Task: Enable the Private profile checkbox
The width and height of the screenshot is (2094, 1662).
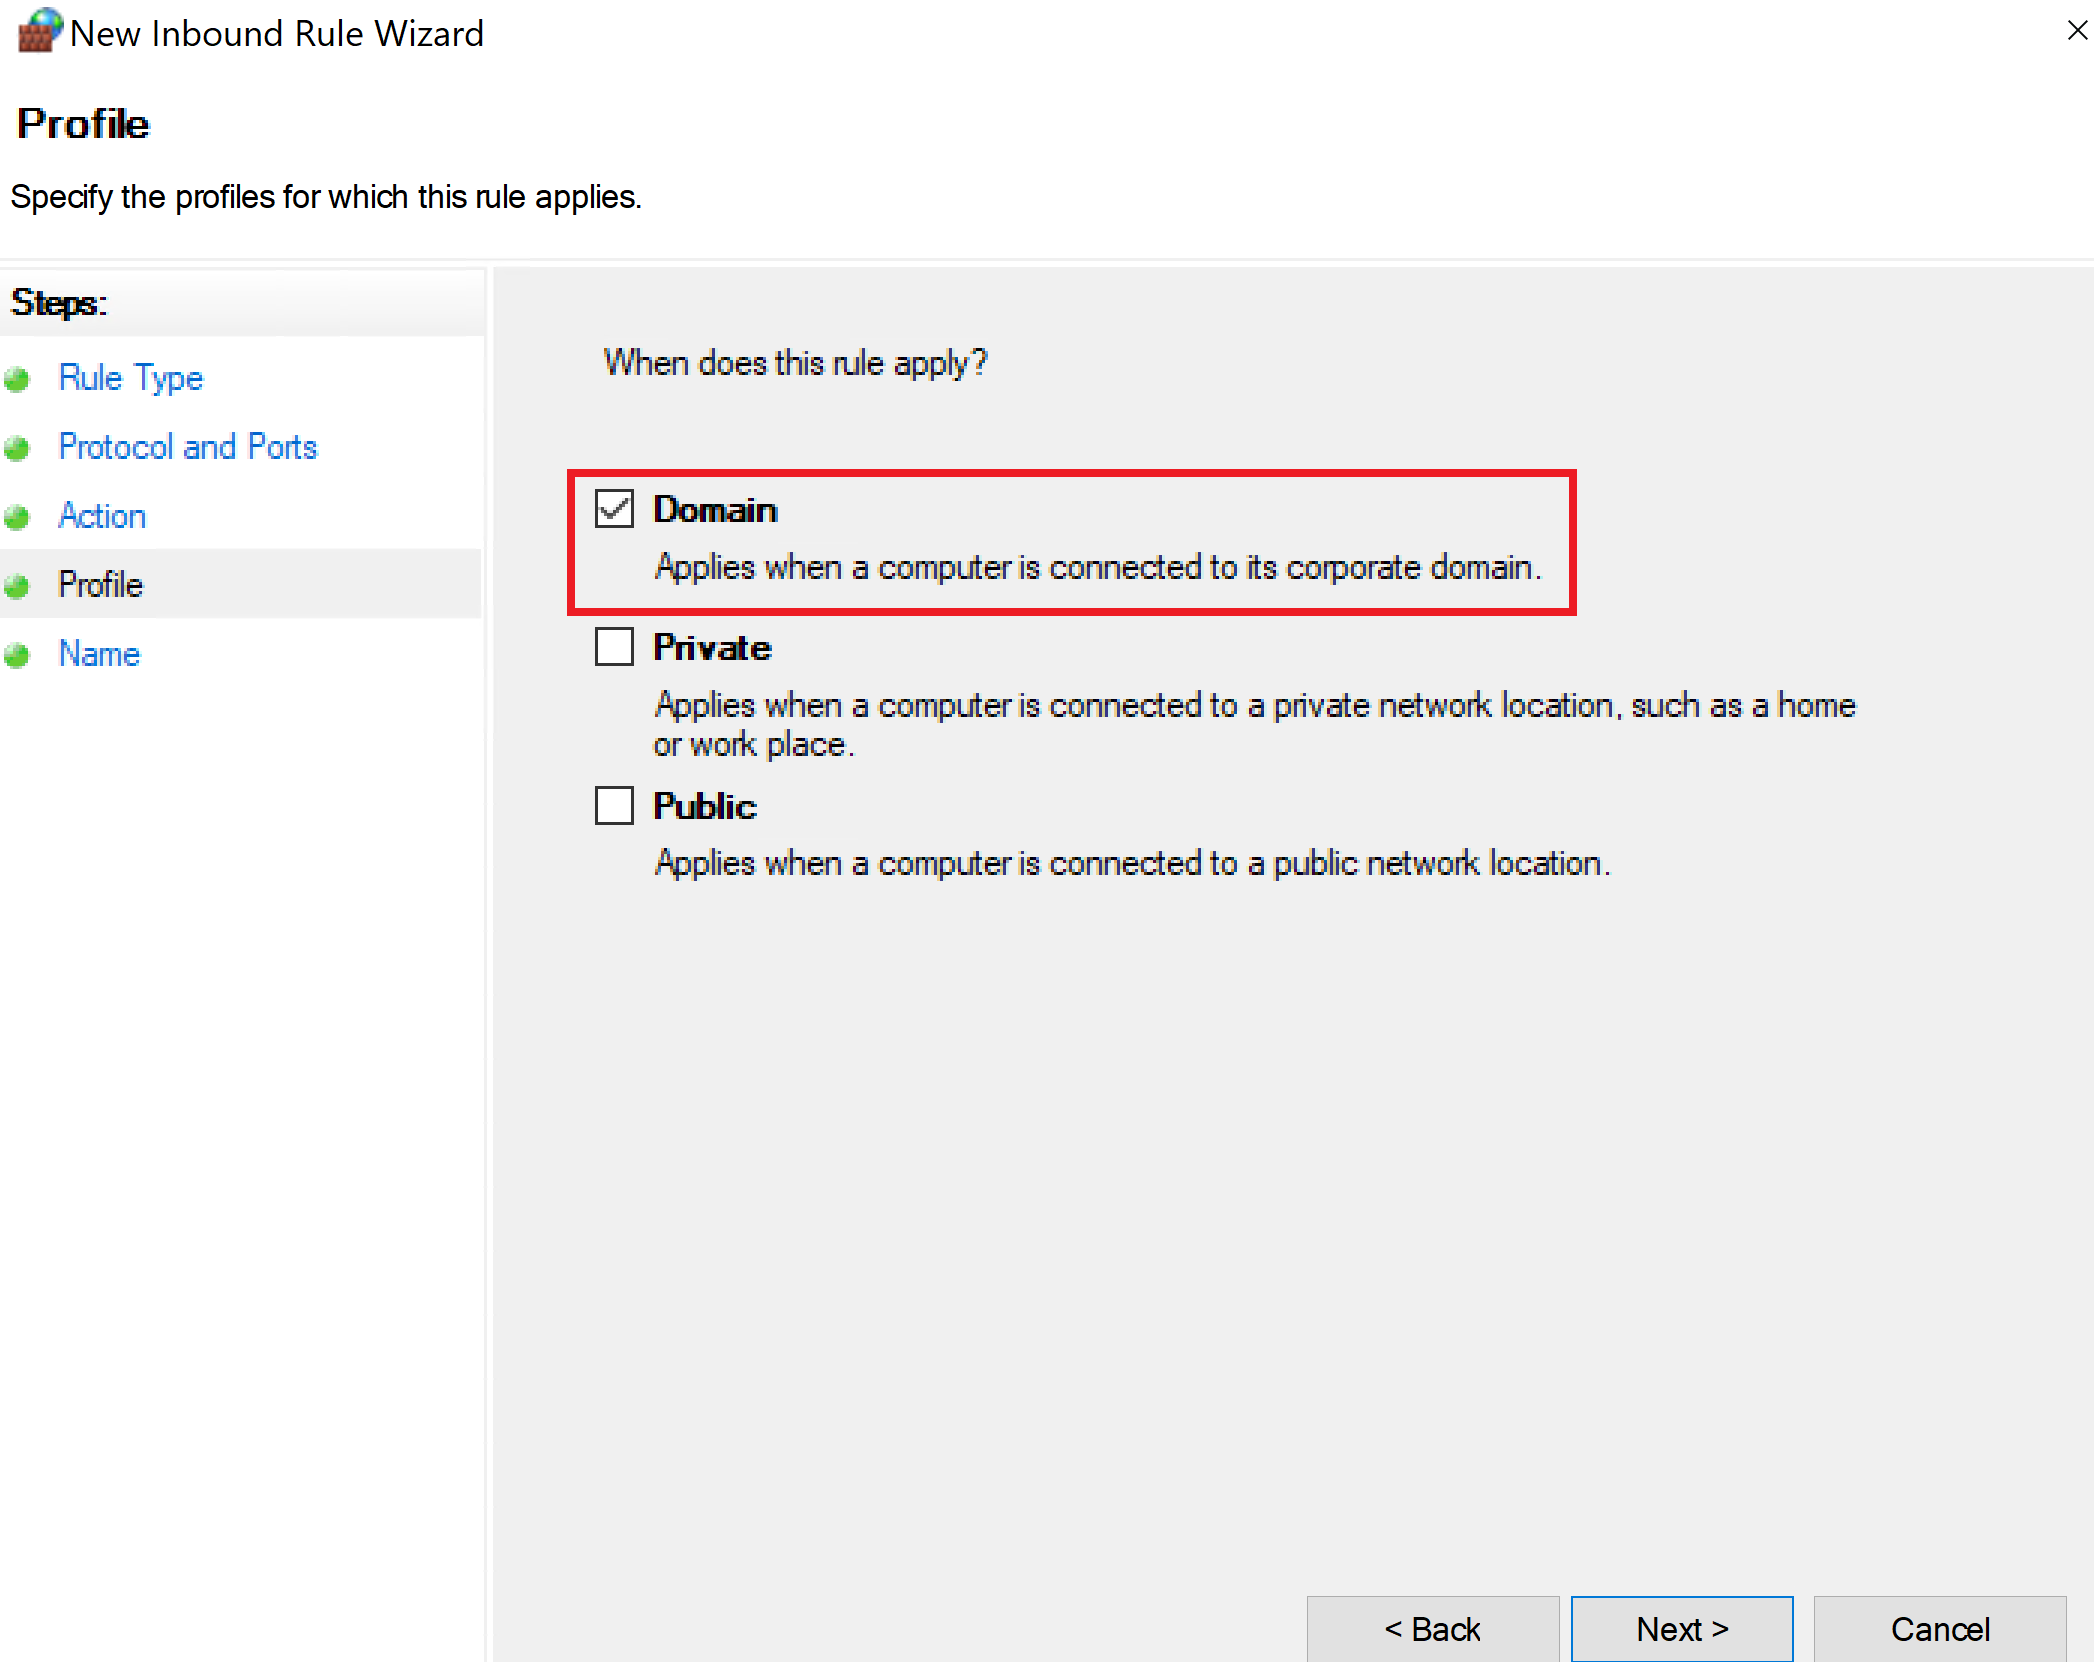Action: tap(614, 647)
